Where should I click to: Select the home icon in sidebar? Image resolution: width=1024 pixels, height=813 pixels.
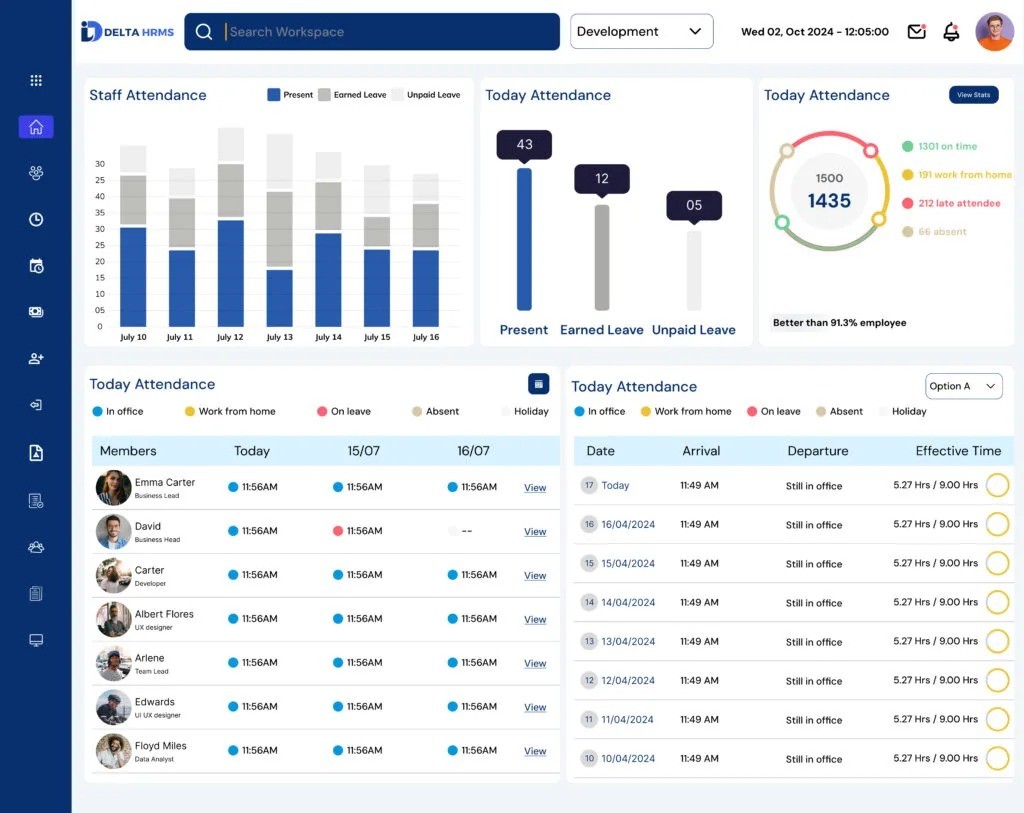click(x=36, y=127)
